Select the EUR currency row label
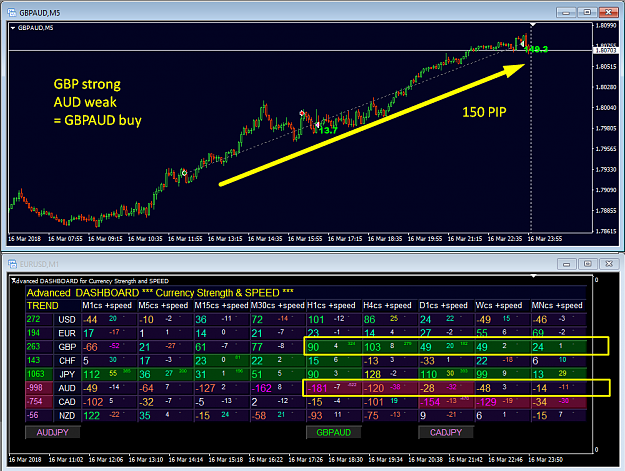The height and width of the screenshot is (471, 625). (x=67, y=333)
